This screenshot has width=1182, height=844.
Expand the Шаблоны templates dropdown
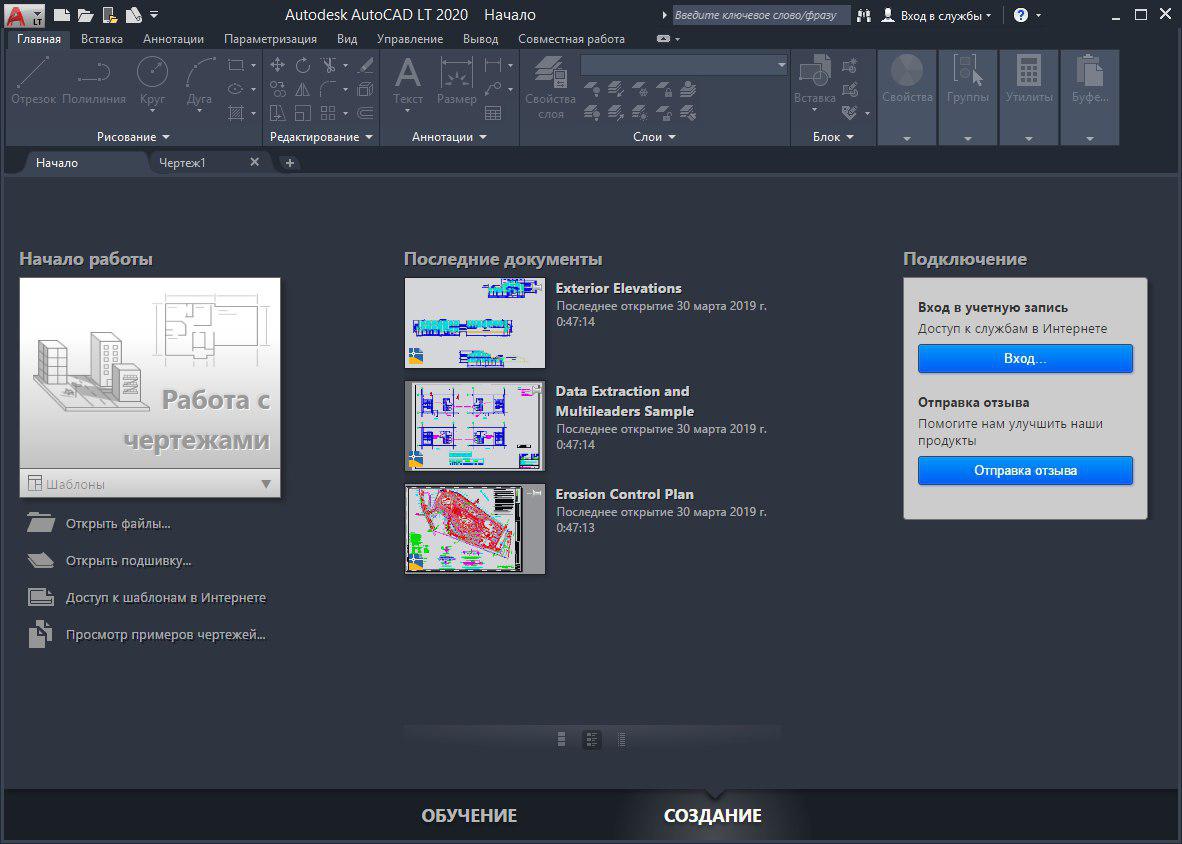tap(265, 484)
